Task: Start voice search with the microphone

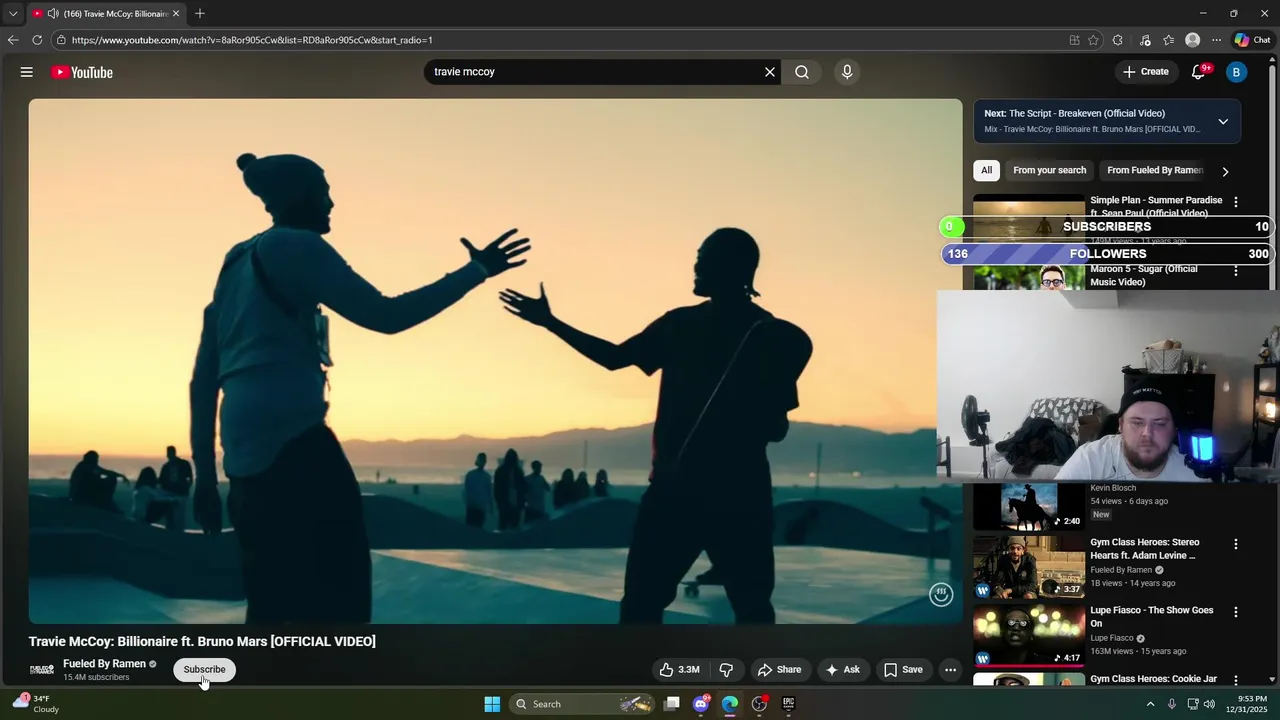Action: (847, 72)
